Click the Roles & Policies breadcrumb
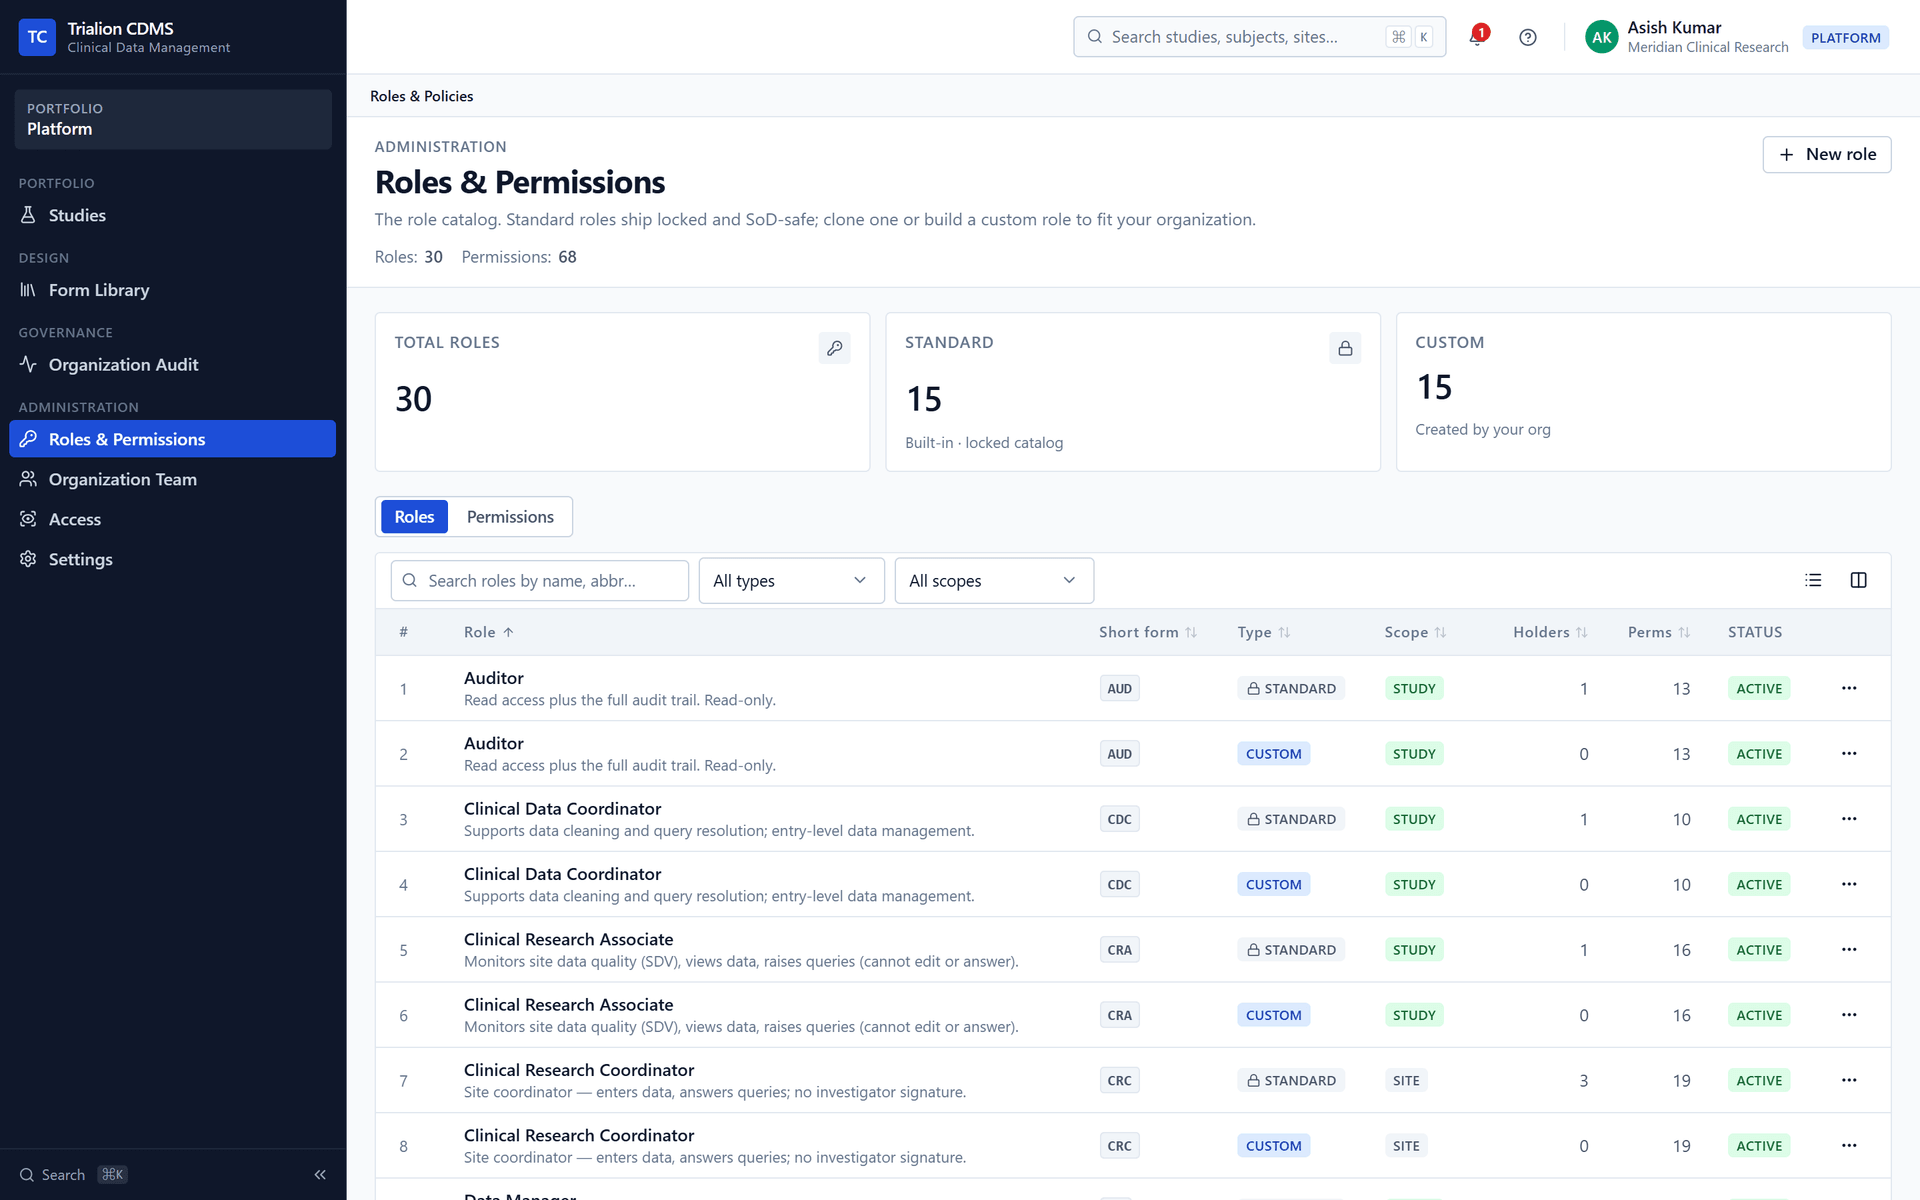The image size is (1920, 1200). [x=422, y=96]
